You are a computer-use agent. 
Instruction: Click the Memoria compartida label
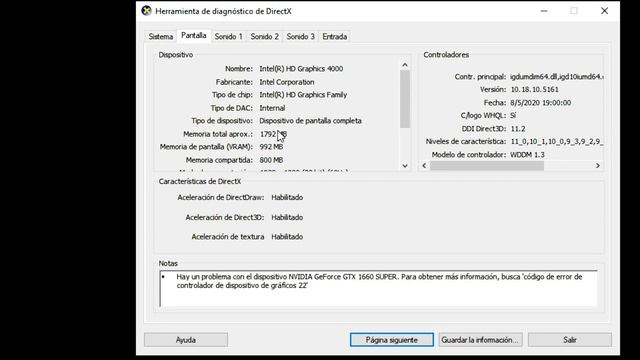pyautogui.click(x=219, y=160)
